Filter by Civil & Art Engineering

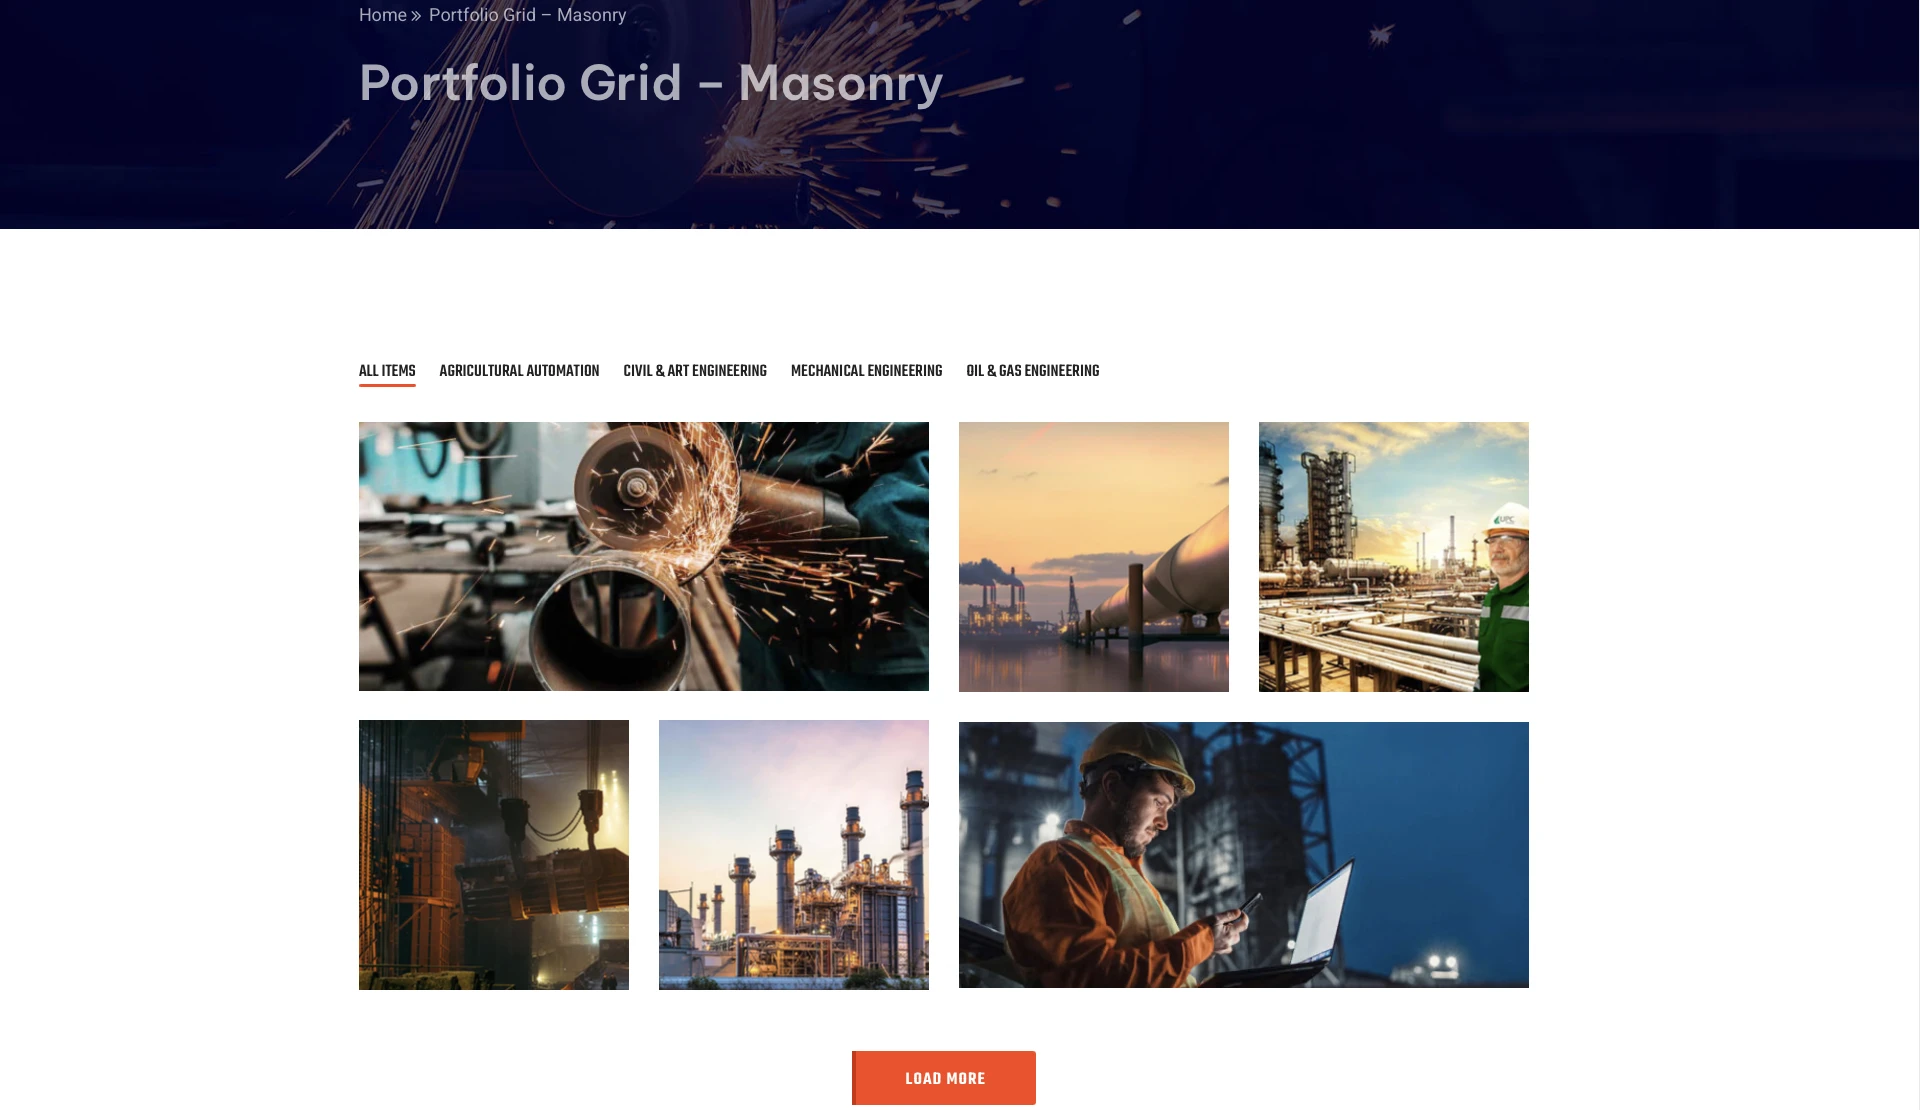point(695,371)
